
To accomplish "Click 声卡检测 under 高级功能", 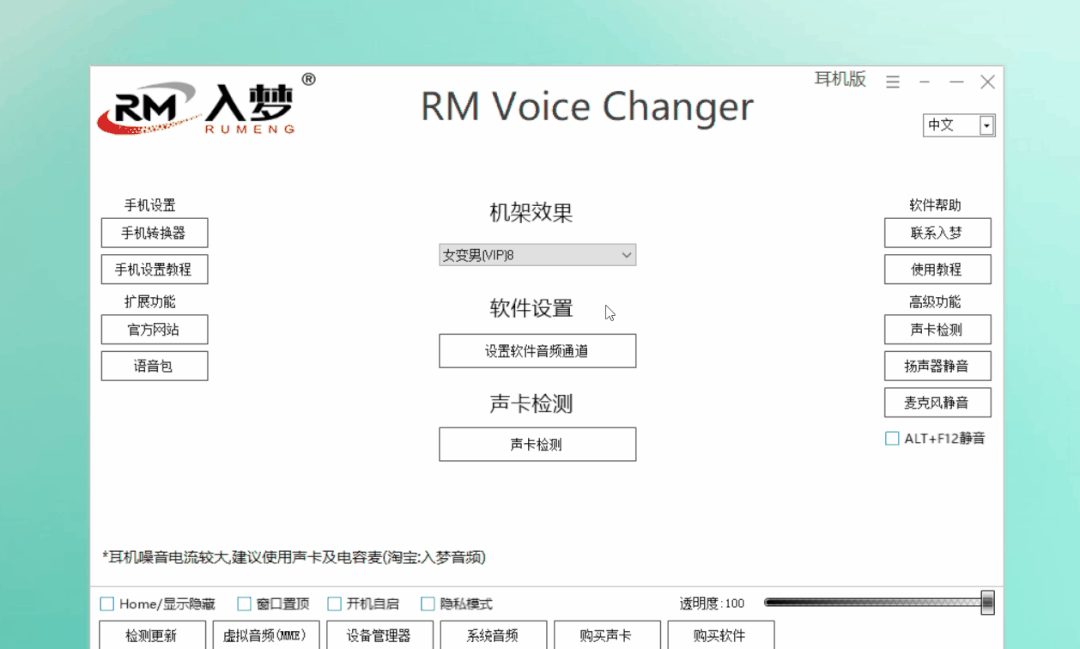I will (x=937, y=329).
